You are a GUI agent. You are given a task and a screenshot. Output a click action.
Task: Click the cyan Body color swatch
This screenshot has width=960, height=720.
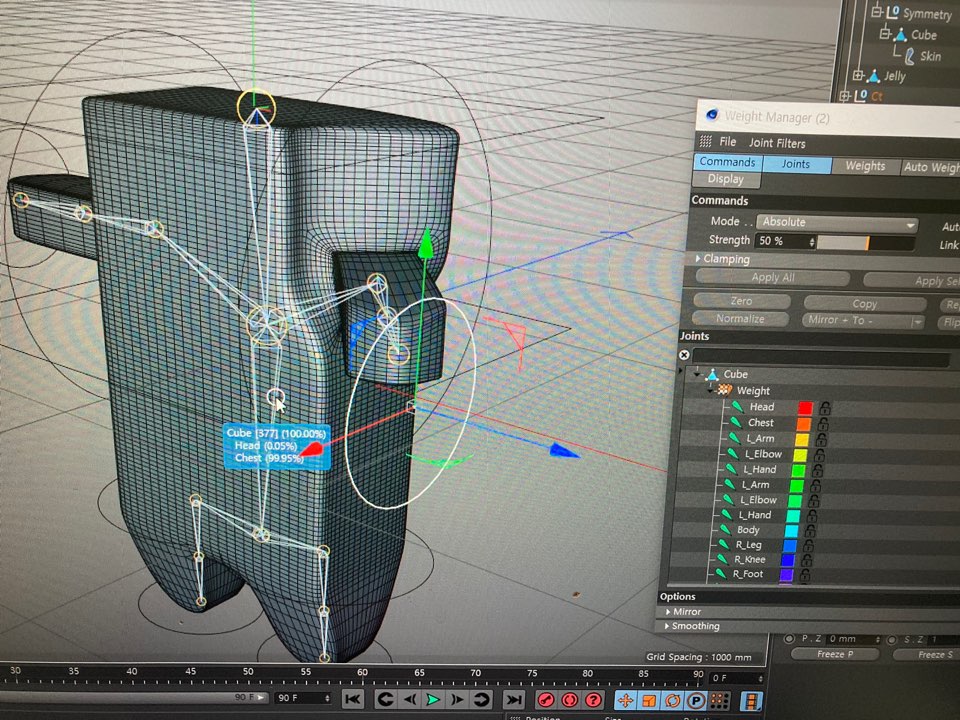(x=792, y=530)
